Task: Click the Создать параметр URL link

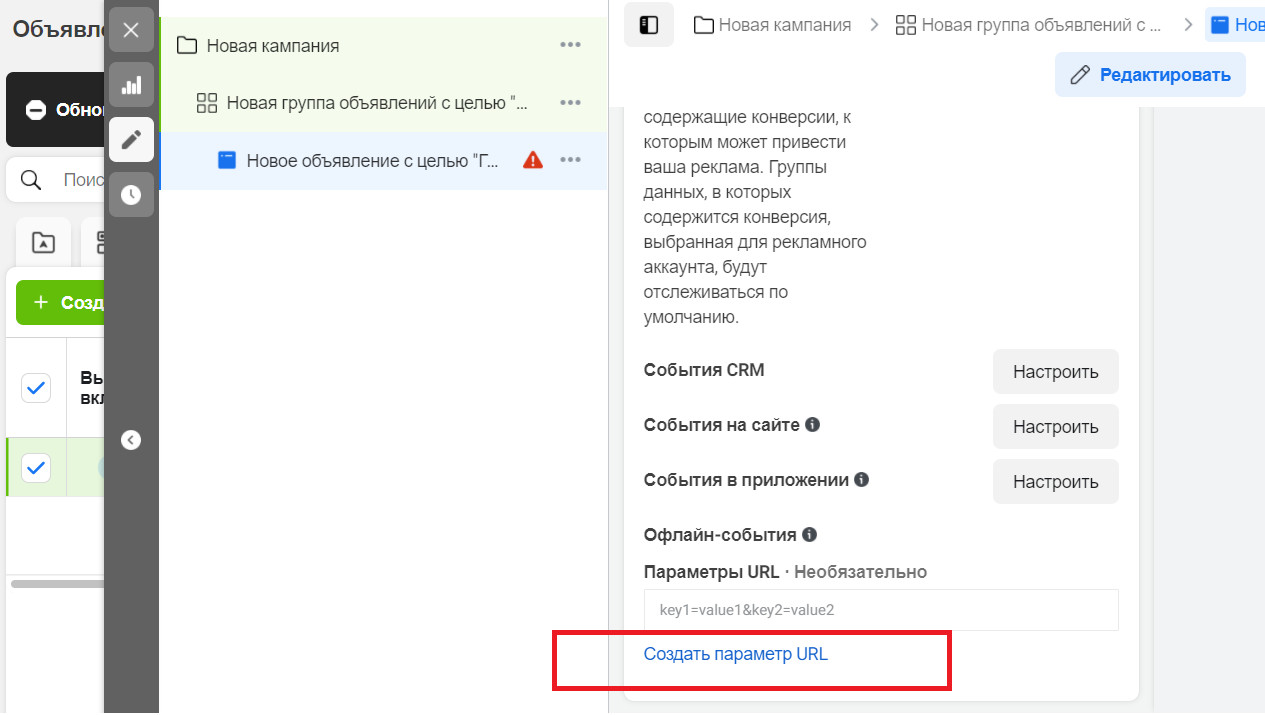Action: click(736, 654)
